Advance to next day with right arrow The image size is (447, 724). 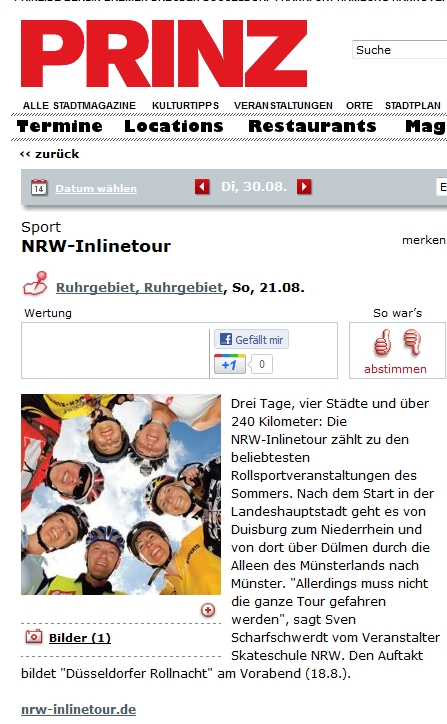coord(304,187)
